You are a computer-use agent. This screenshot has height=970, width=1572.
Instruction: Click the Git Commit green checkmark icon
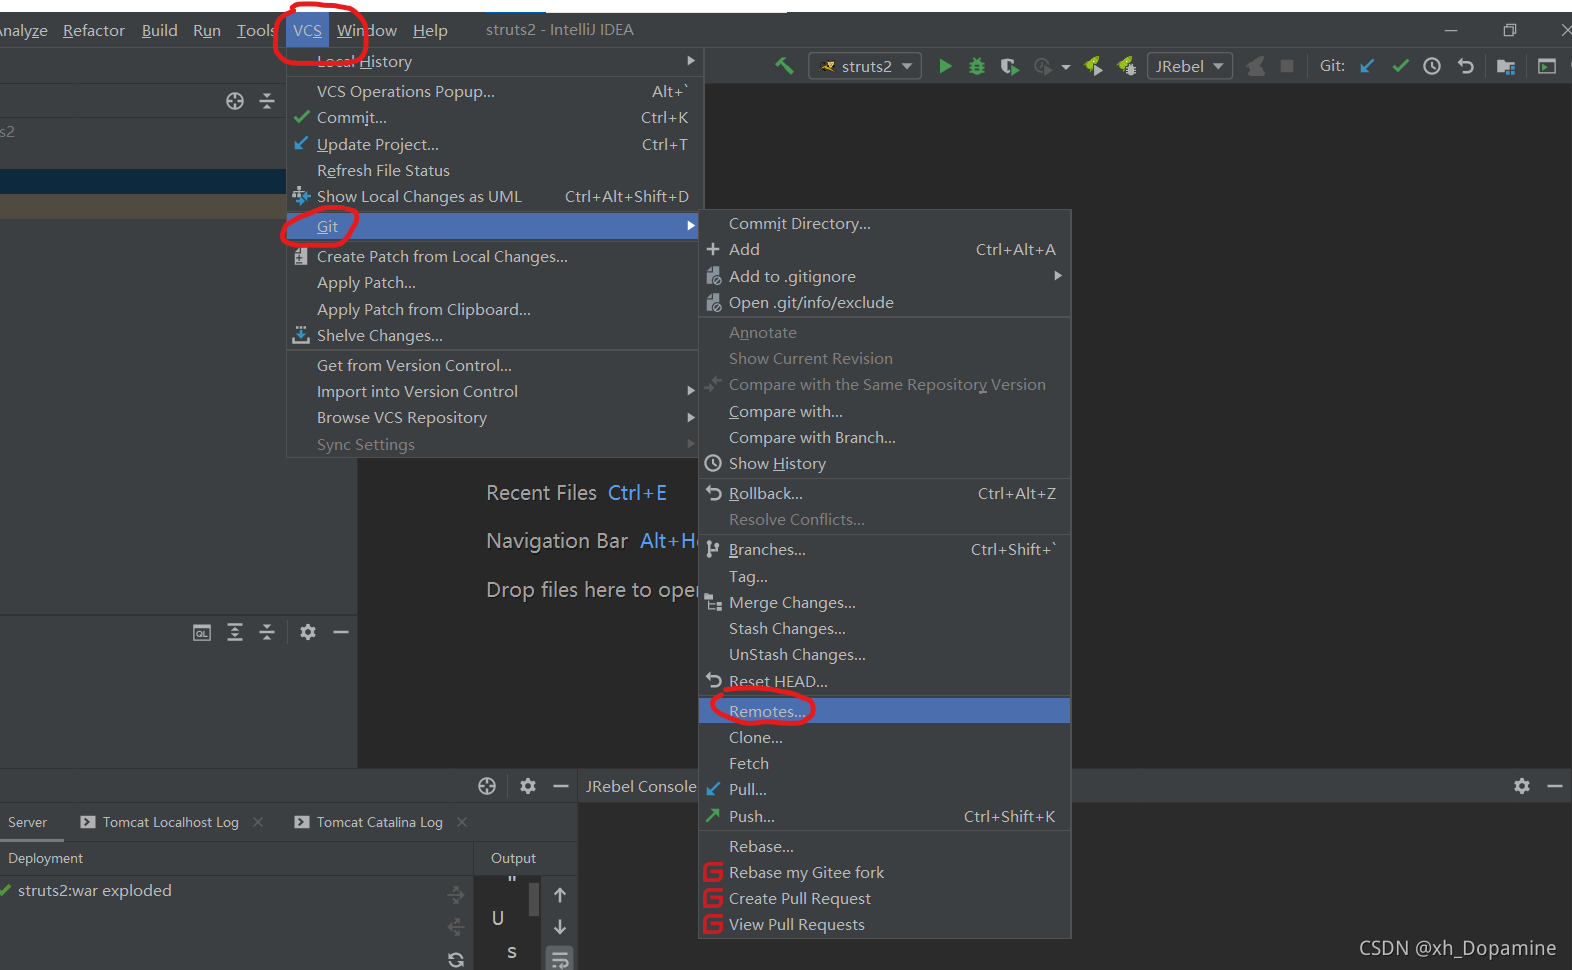tap(1400, 66)
